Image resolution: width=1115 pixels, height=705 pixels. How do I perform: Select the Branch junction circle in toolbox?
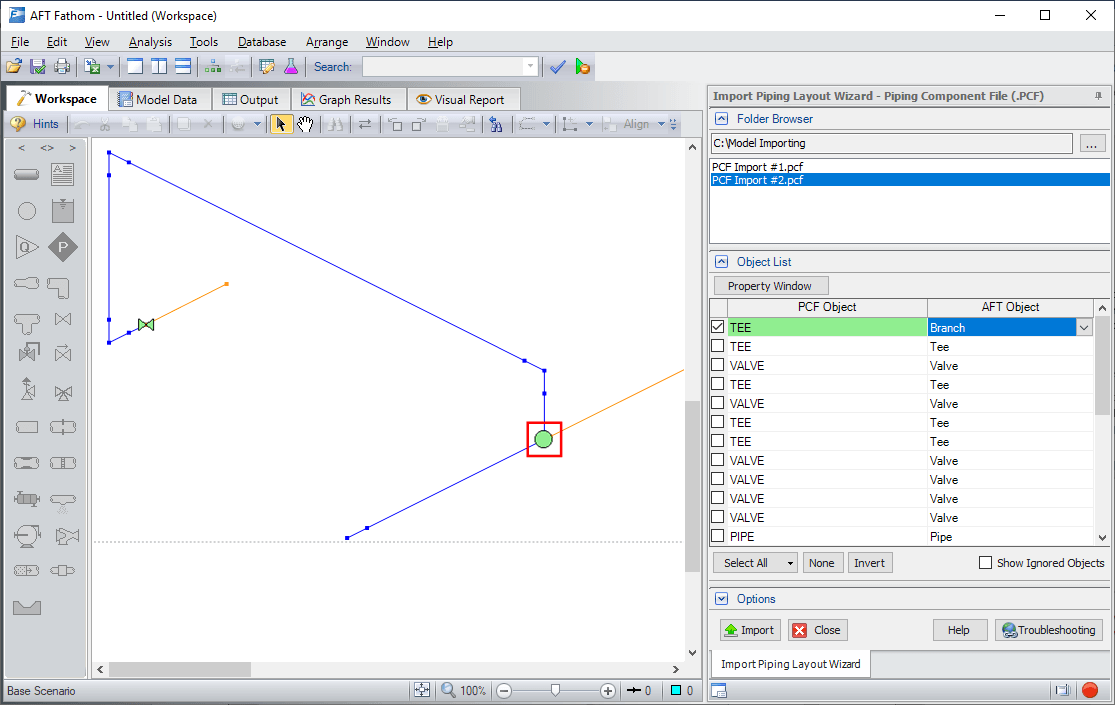(27, 211)
